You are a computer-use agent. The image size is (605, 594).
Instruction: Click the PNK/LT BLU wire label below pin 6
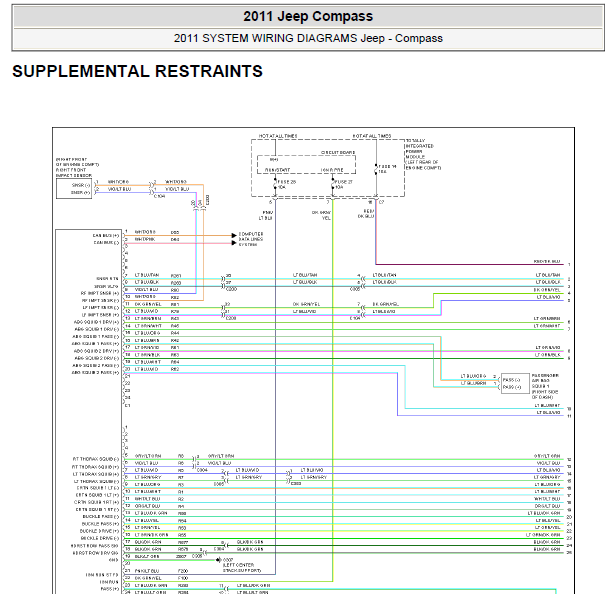(266, 215)
